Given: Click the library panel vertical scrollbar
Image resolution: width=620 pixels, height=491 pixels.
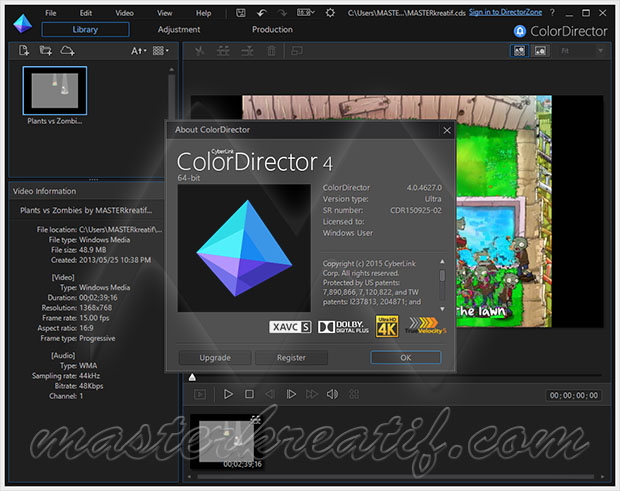Looking at the screenshot, I should pyautogui.click(x=172, y=95).
